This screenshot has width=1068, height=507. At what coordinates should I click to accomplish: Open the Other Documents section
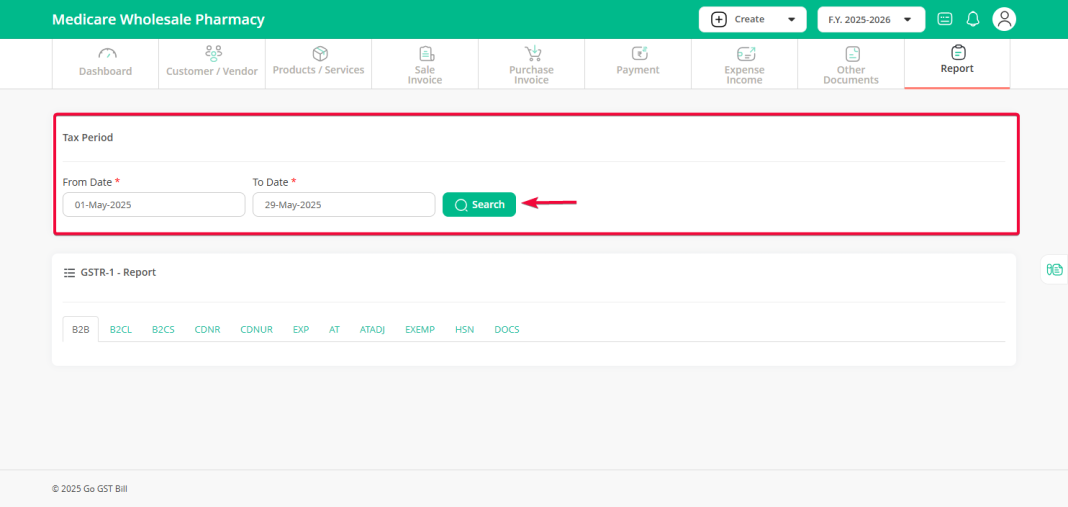(x=851, y=65)
